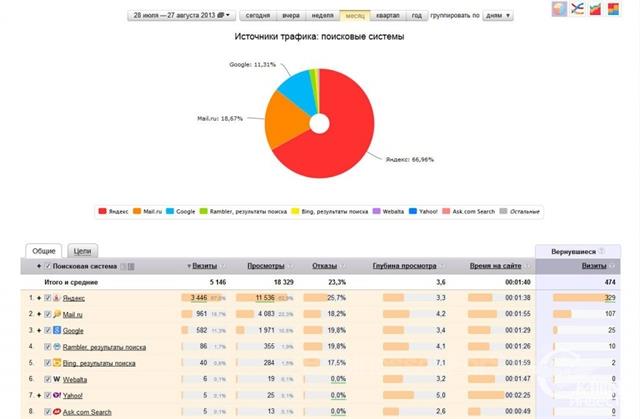This screenshot has width=640, height=419.
Task: Select the 'месяц' period tab
Action: (x=355, y=16)
